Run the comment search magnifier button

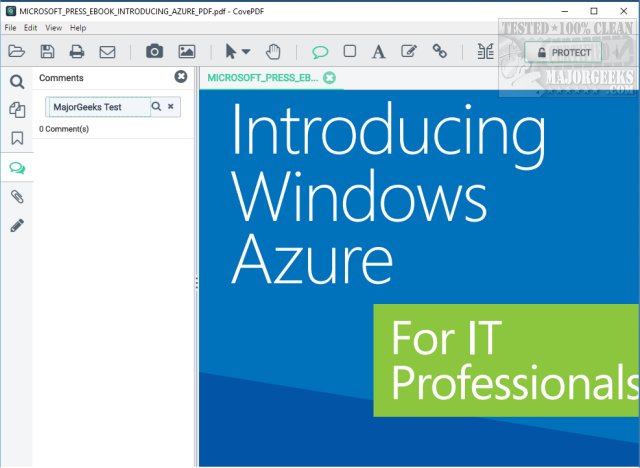pyautogui.click(x=156, y=106)
